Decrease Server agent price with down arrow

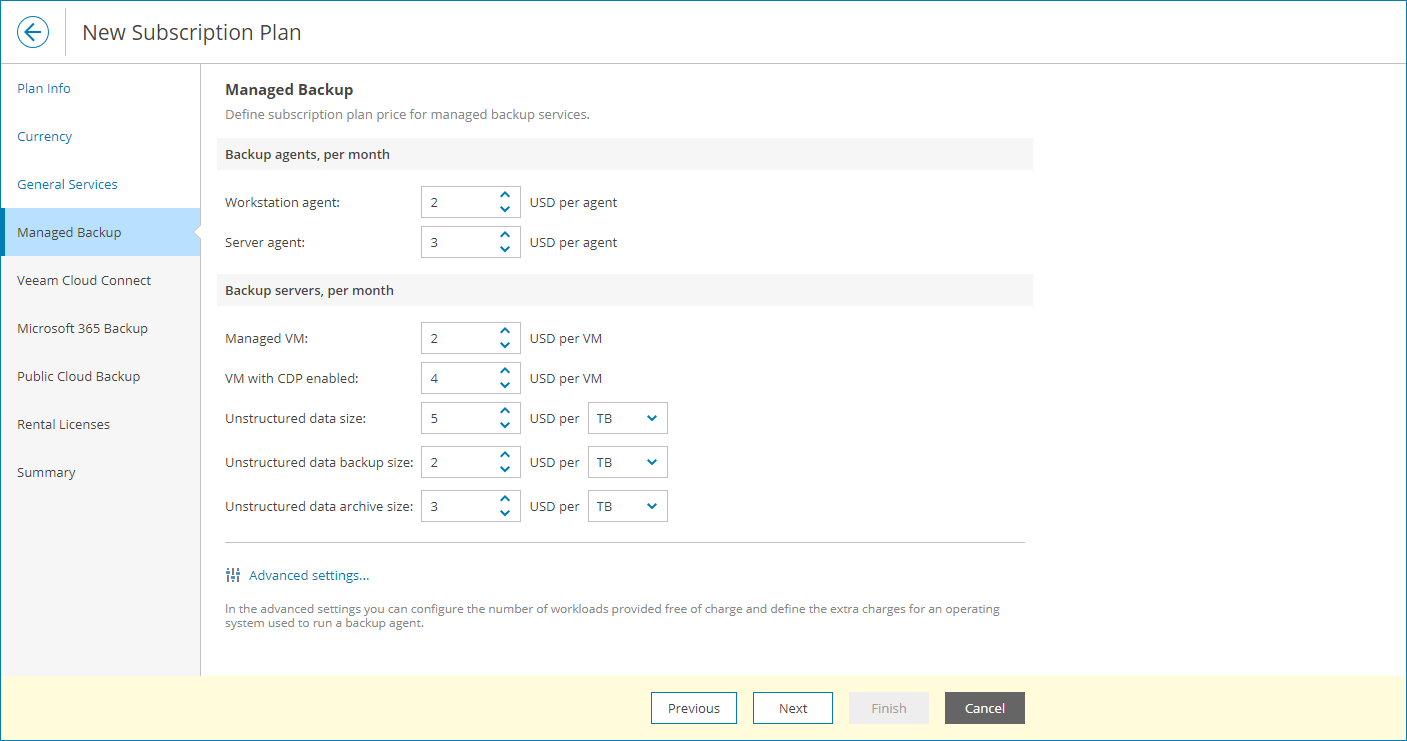[x=505, y=249]
